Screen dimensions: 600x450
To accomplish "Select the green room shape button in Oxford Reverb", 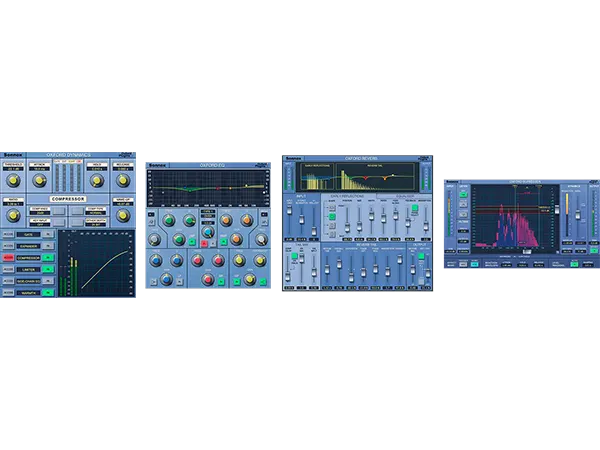I will 332,217.
